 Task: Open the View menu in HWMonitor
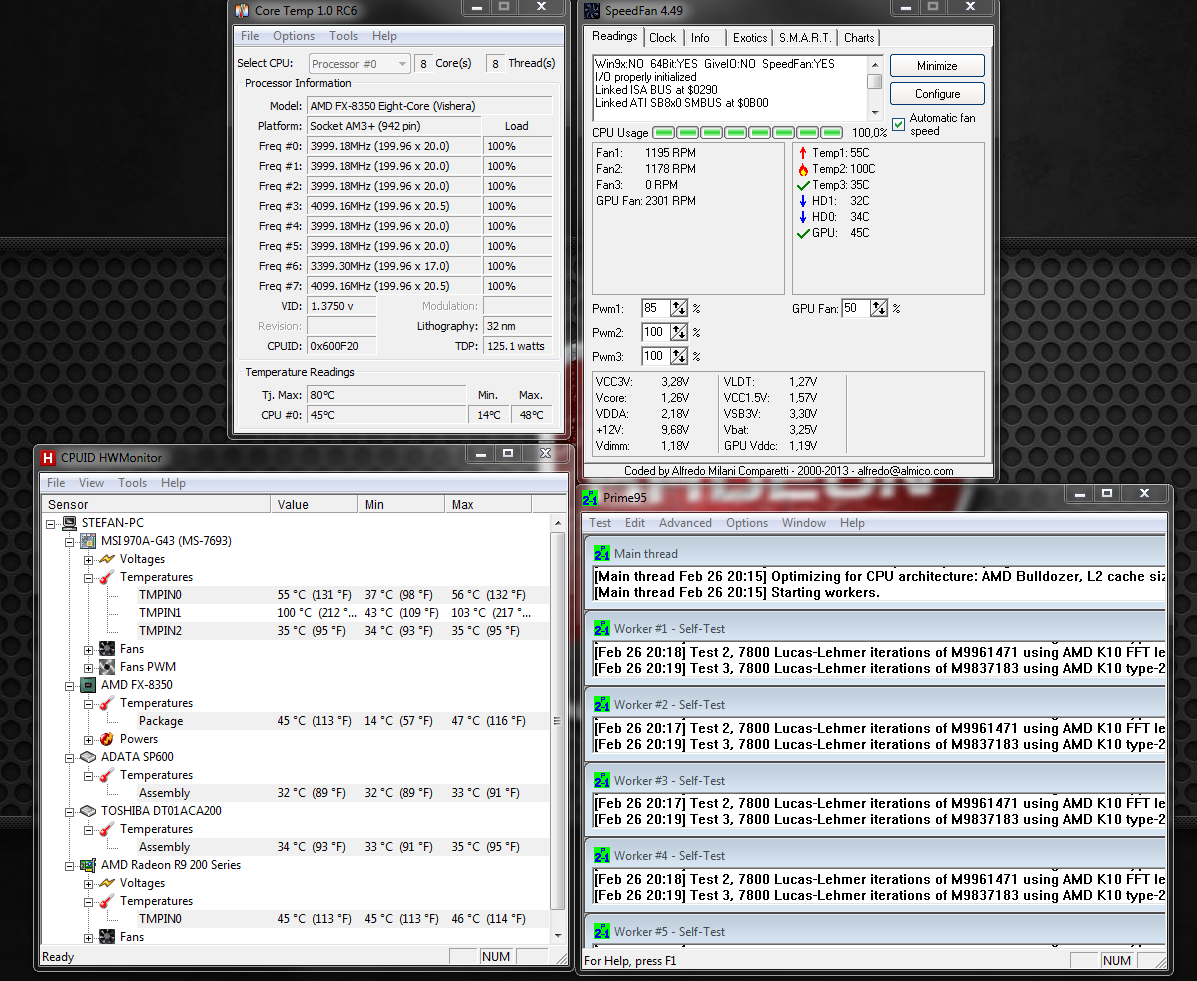tap(91, 482)
